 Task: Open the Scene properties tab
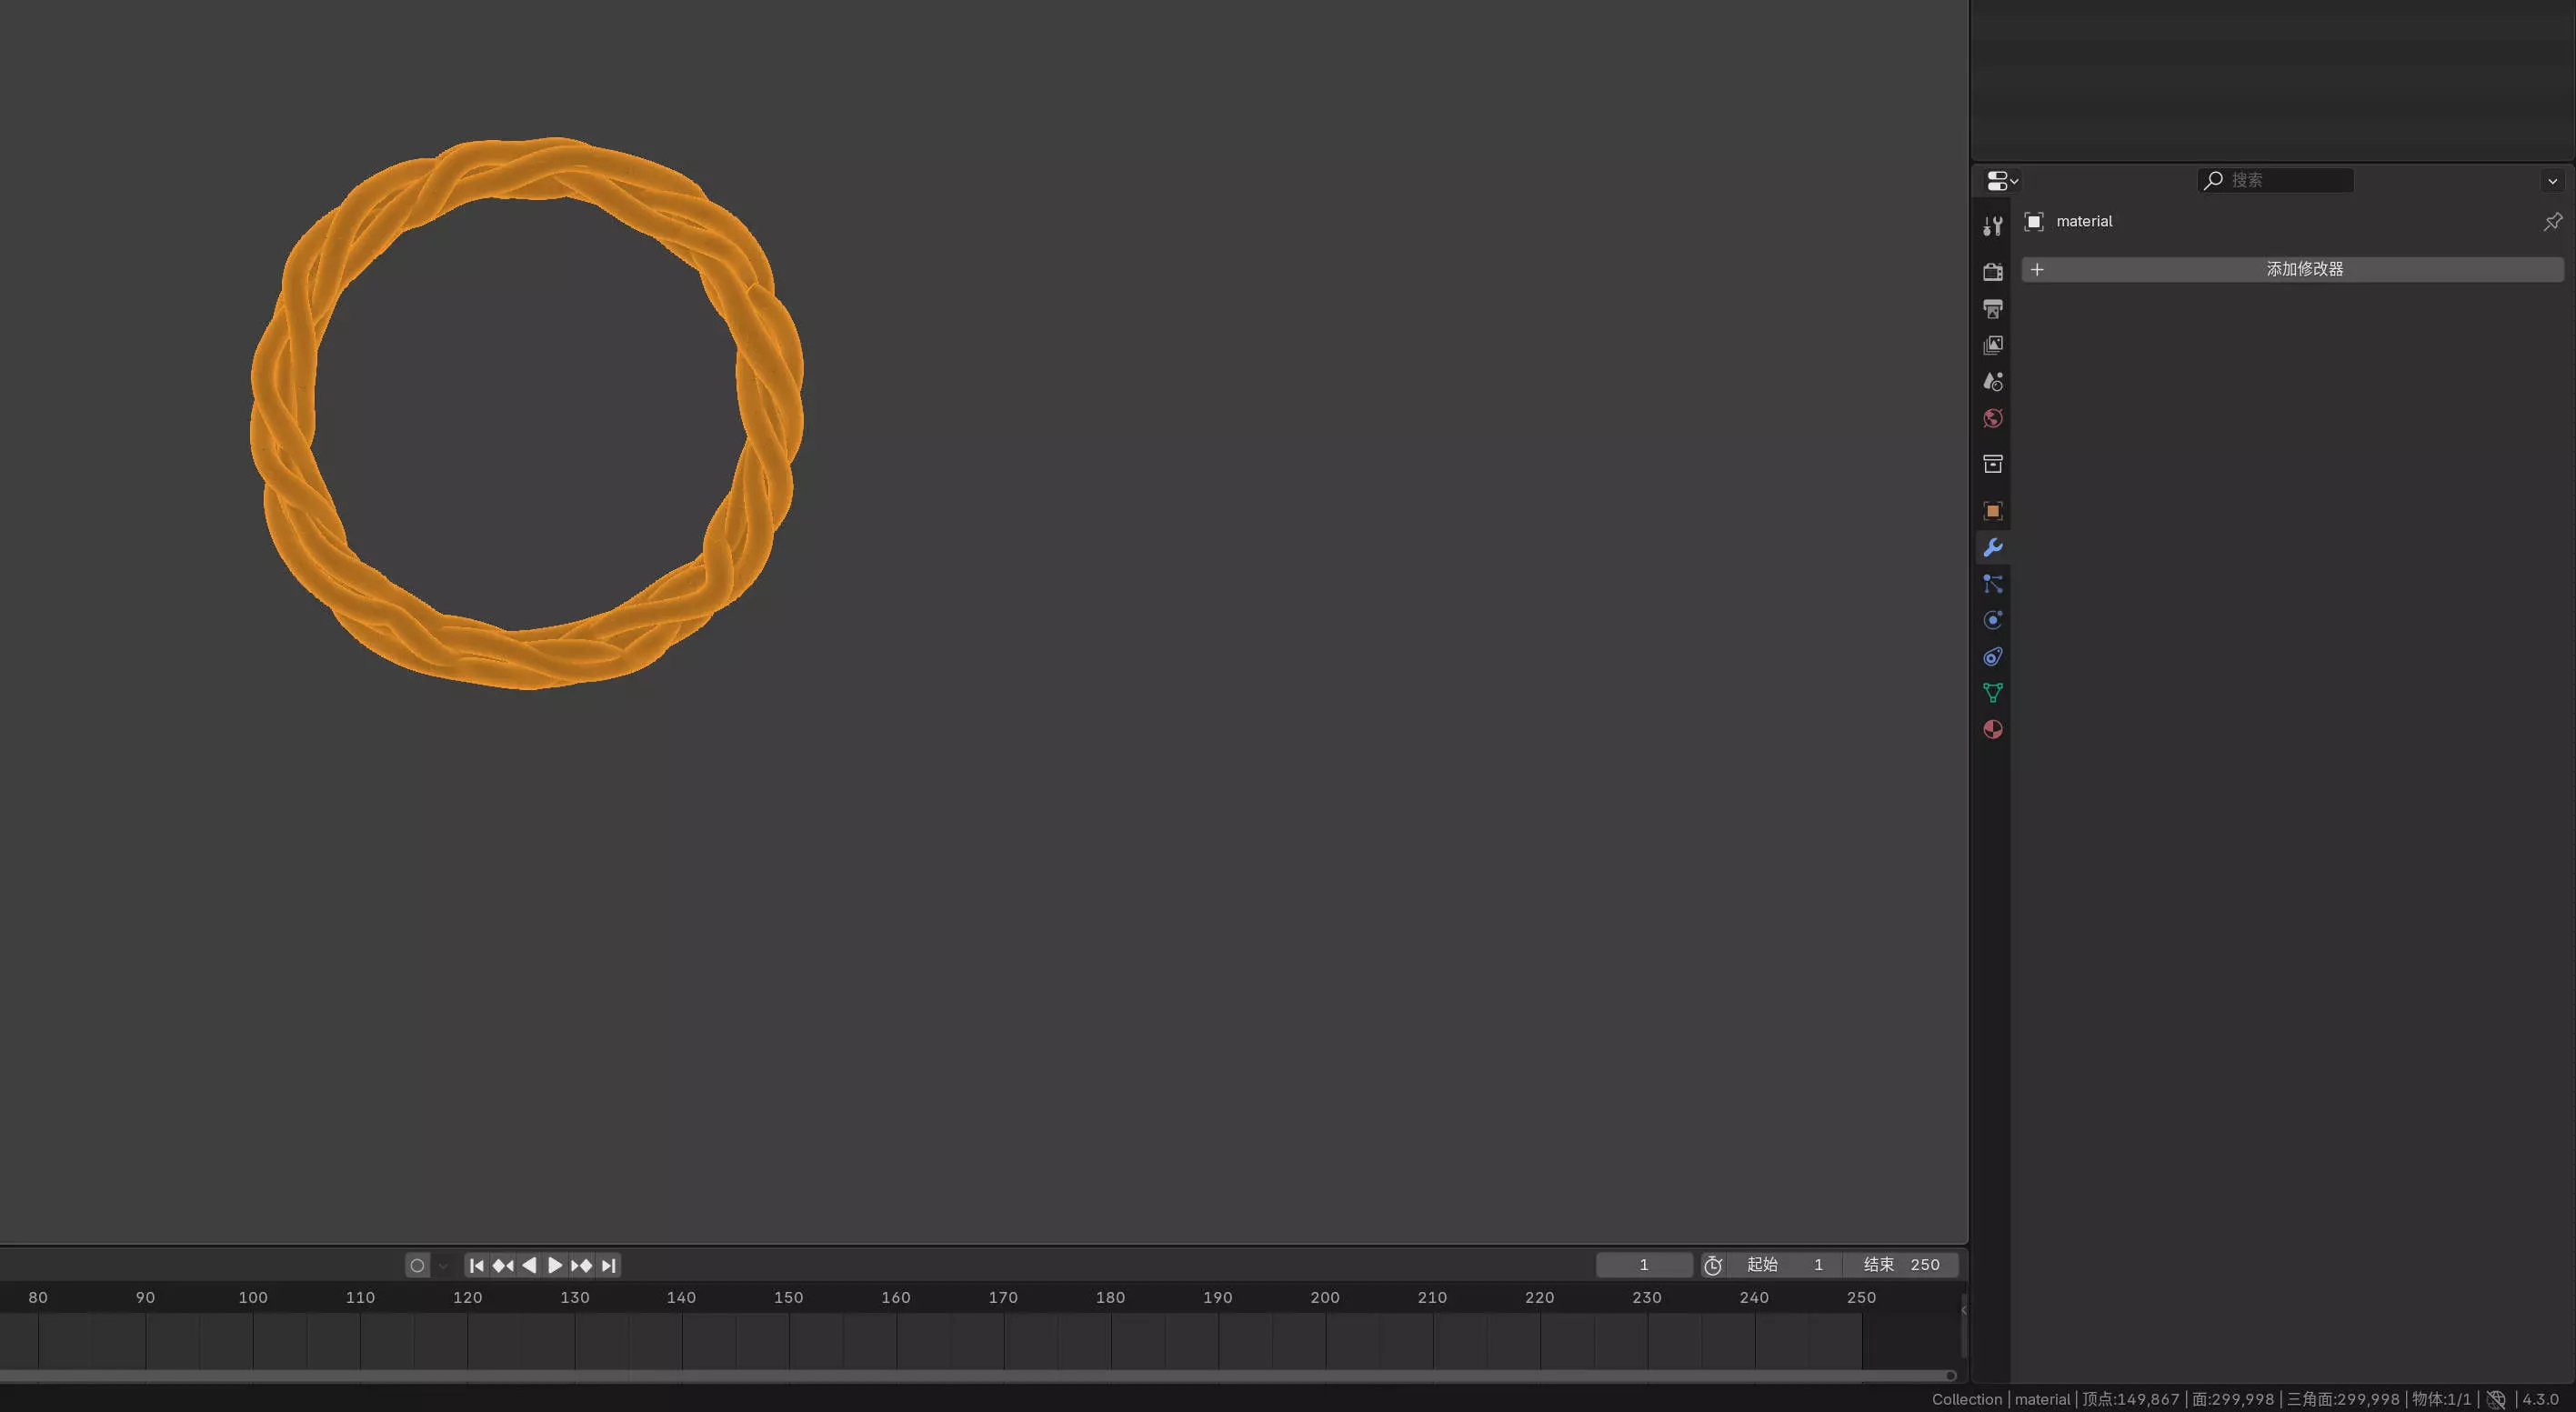[x=1992, y=381]
